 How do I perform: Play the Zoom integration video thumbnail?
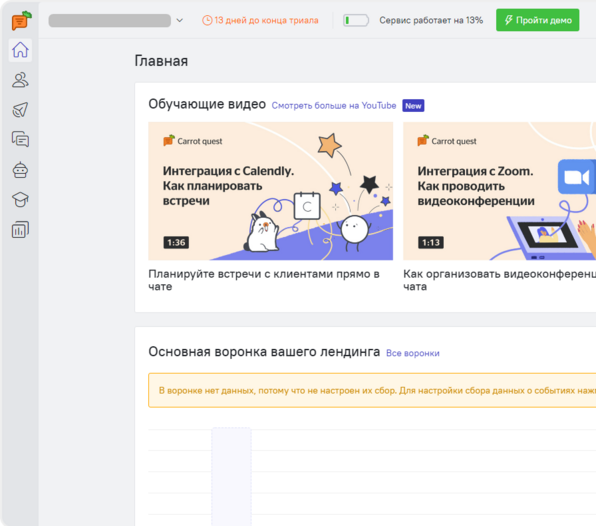pos(499,191)
